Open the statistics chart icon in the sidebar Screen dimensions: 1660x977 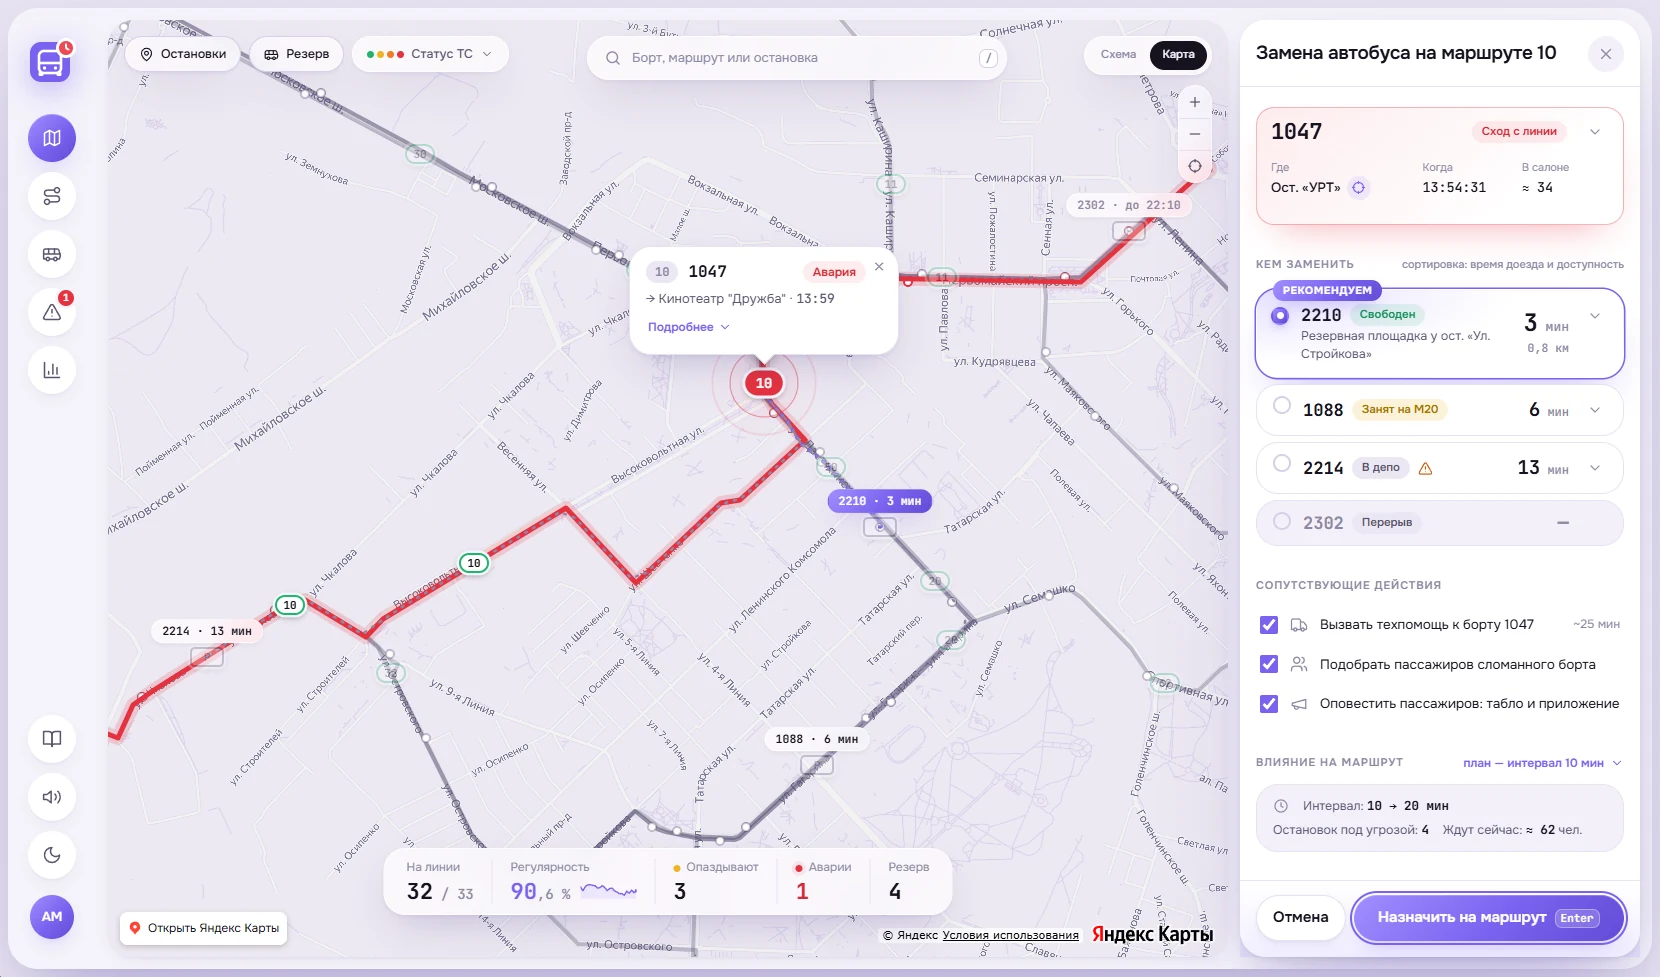tap(52, 370)
